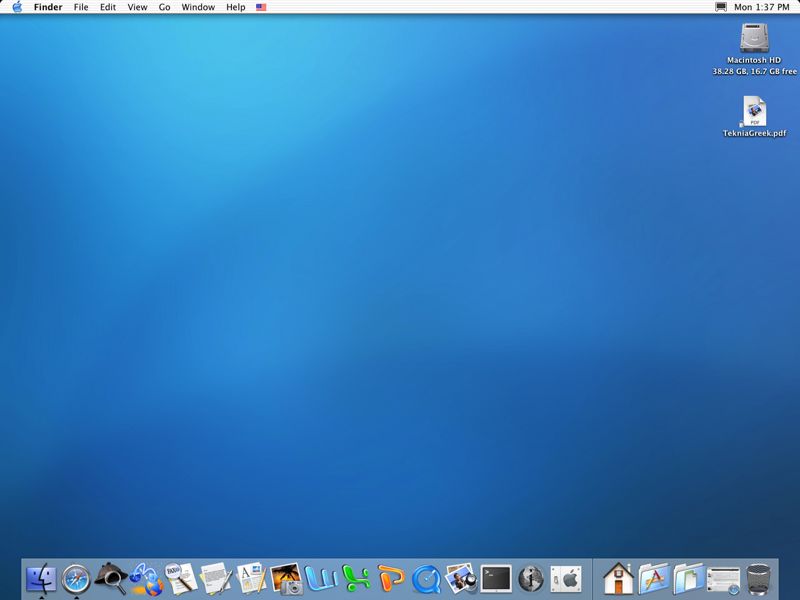The width and height of the screenshot is (800, 600).
Task: Open Microsoft Excel green X icon
Action: [x=357, y=577]
